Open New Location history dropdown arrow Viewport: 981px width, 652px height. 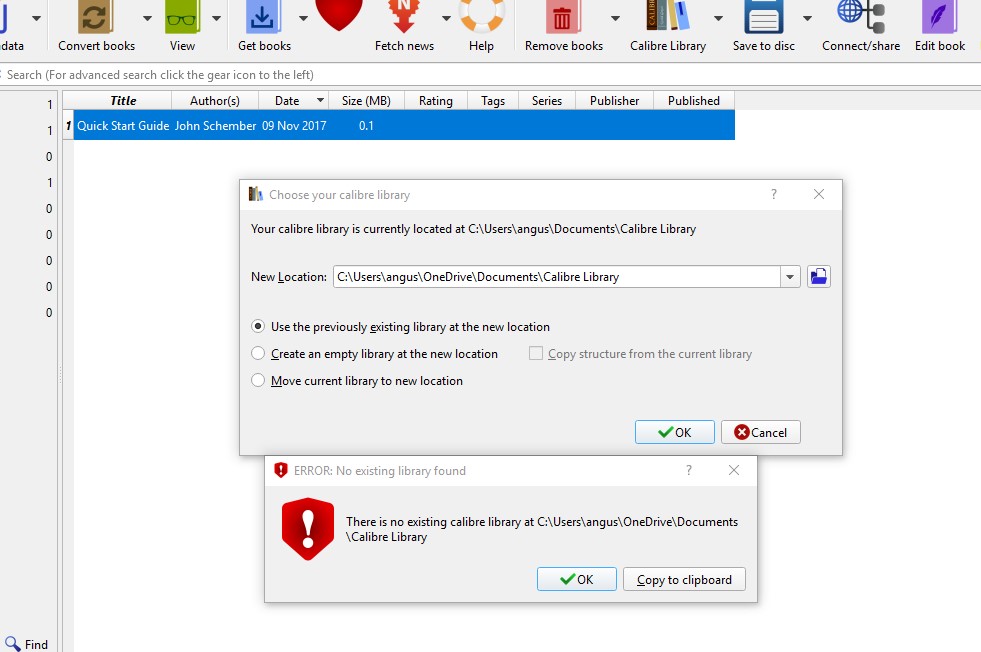[790, 277]
